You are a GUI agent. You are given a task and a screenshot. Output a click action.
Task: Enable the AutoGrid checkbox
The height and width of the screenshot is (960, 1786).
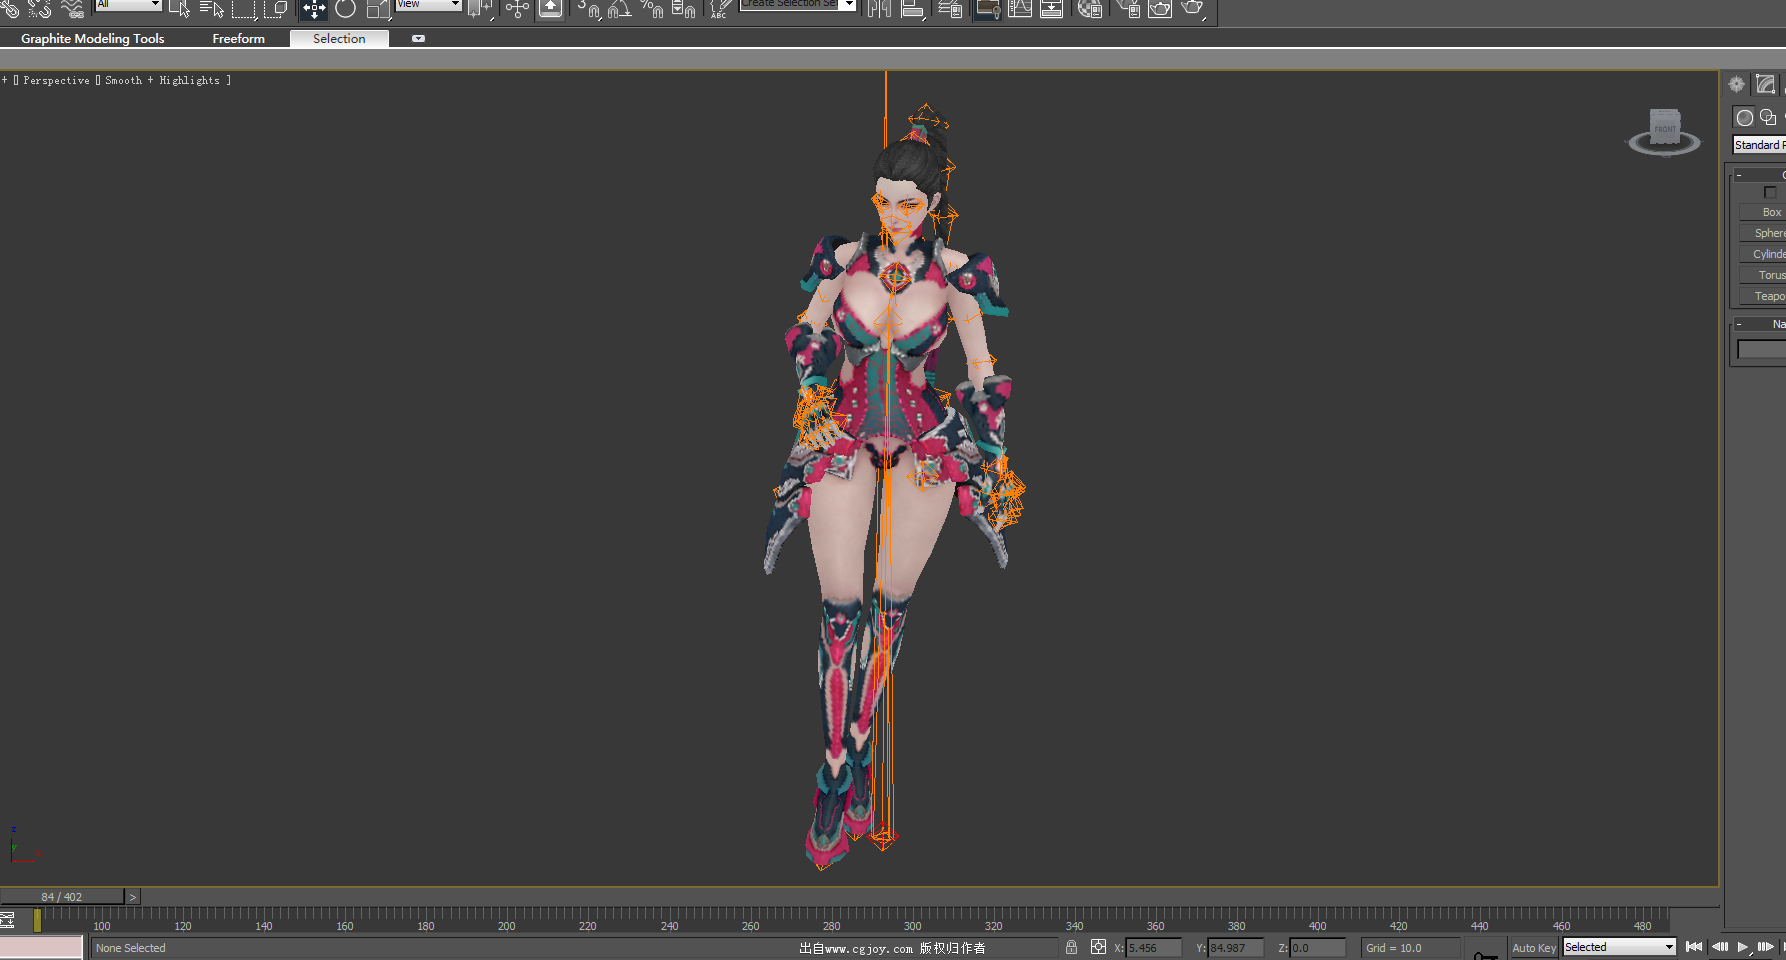click(1770, 192)
